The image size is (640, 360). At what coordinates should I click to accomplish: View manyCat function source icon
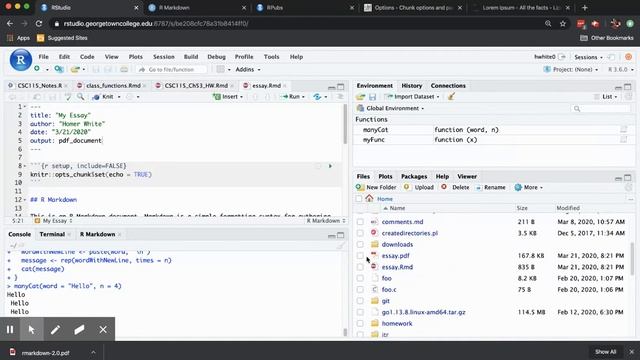pos(623,130)
